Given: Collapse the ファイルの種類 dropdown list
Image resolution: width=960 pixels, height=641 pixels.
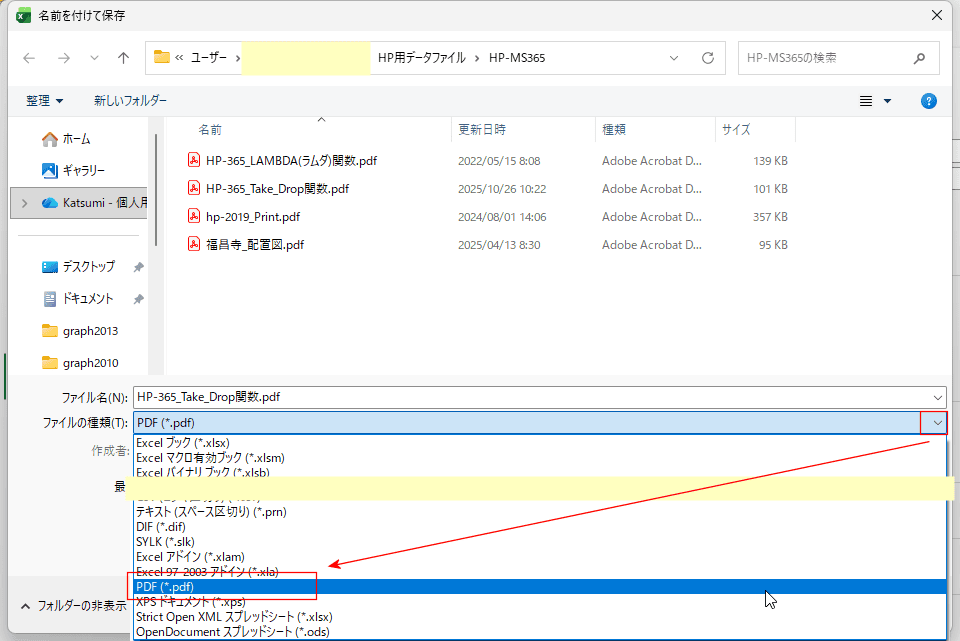Looking at the screenshot, I should (x=936, y=423).
